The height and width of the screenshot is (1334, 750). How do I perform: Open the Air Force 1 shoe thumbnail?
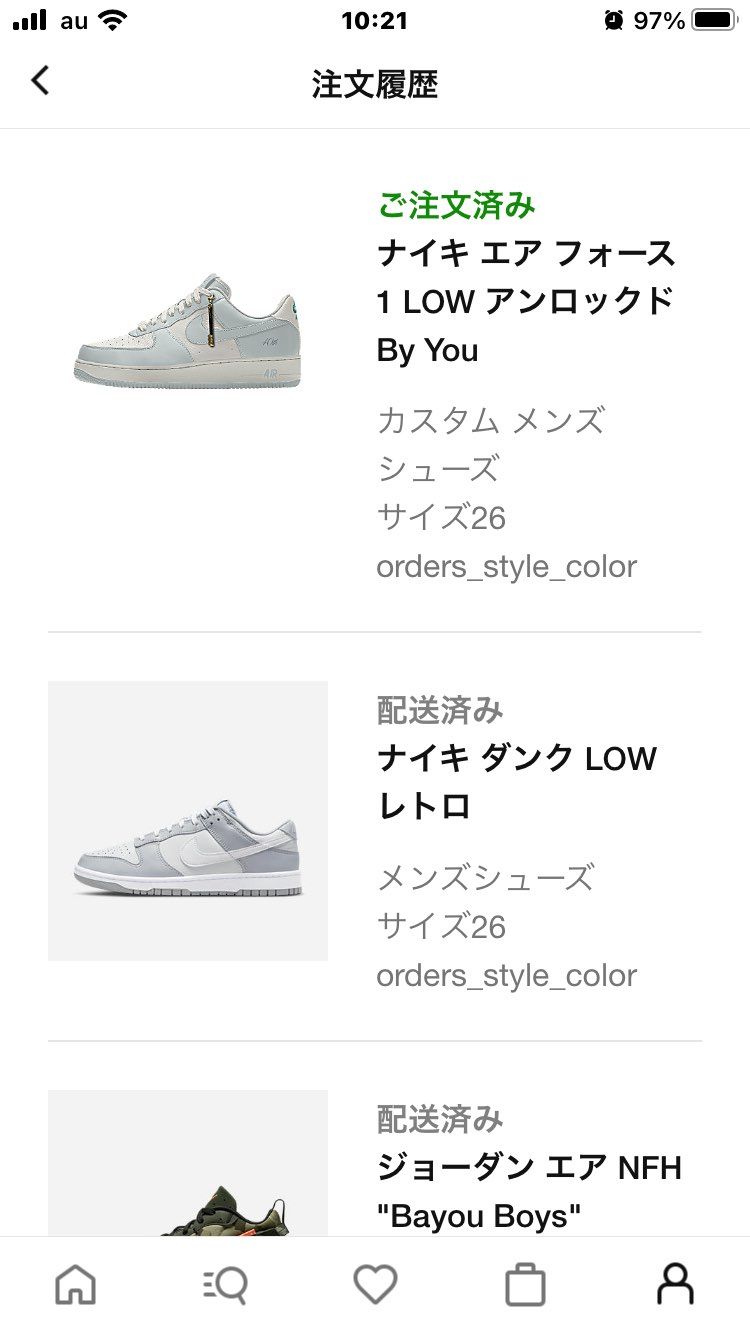coord(188,330)
